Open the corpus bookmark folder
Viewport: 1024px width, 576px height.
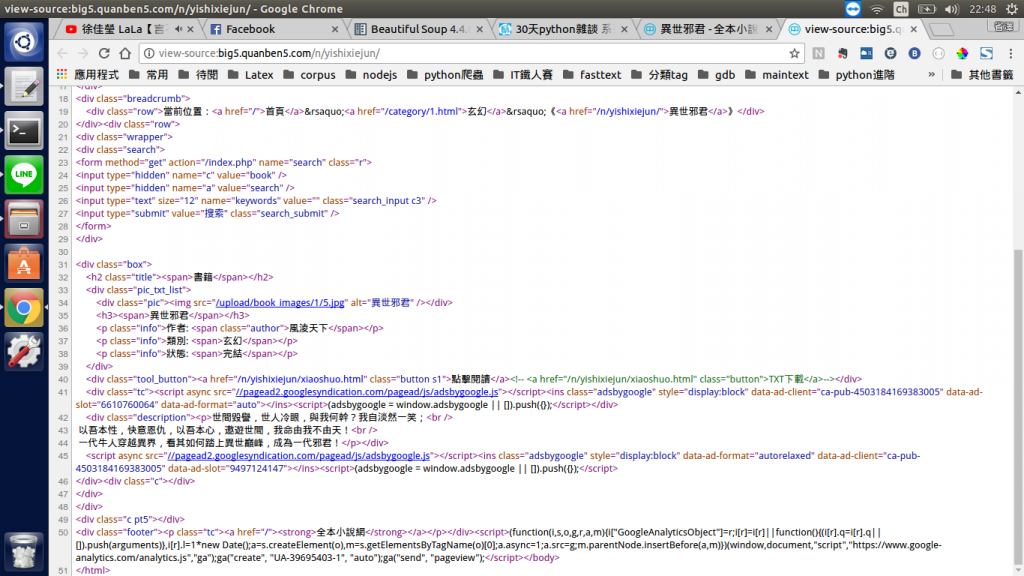click(310, 75)
